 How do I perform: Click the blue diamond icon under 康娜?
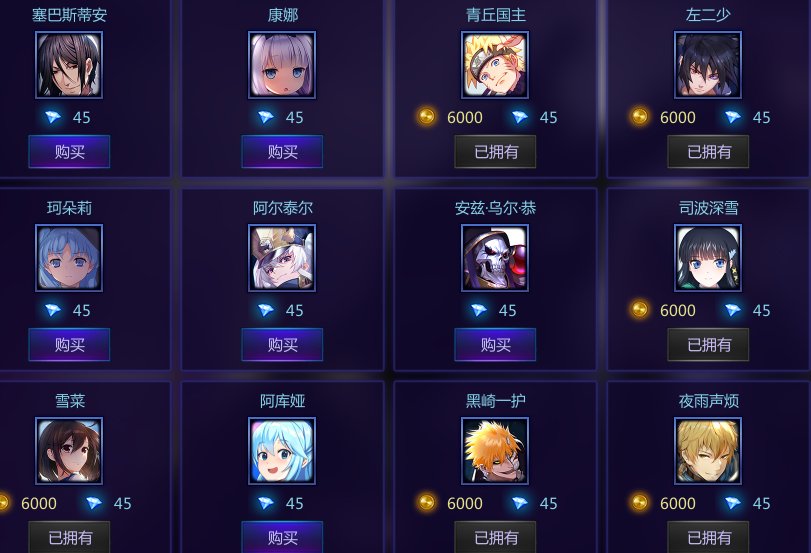click(266, 117)
